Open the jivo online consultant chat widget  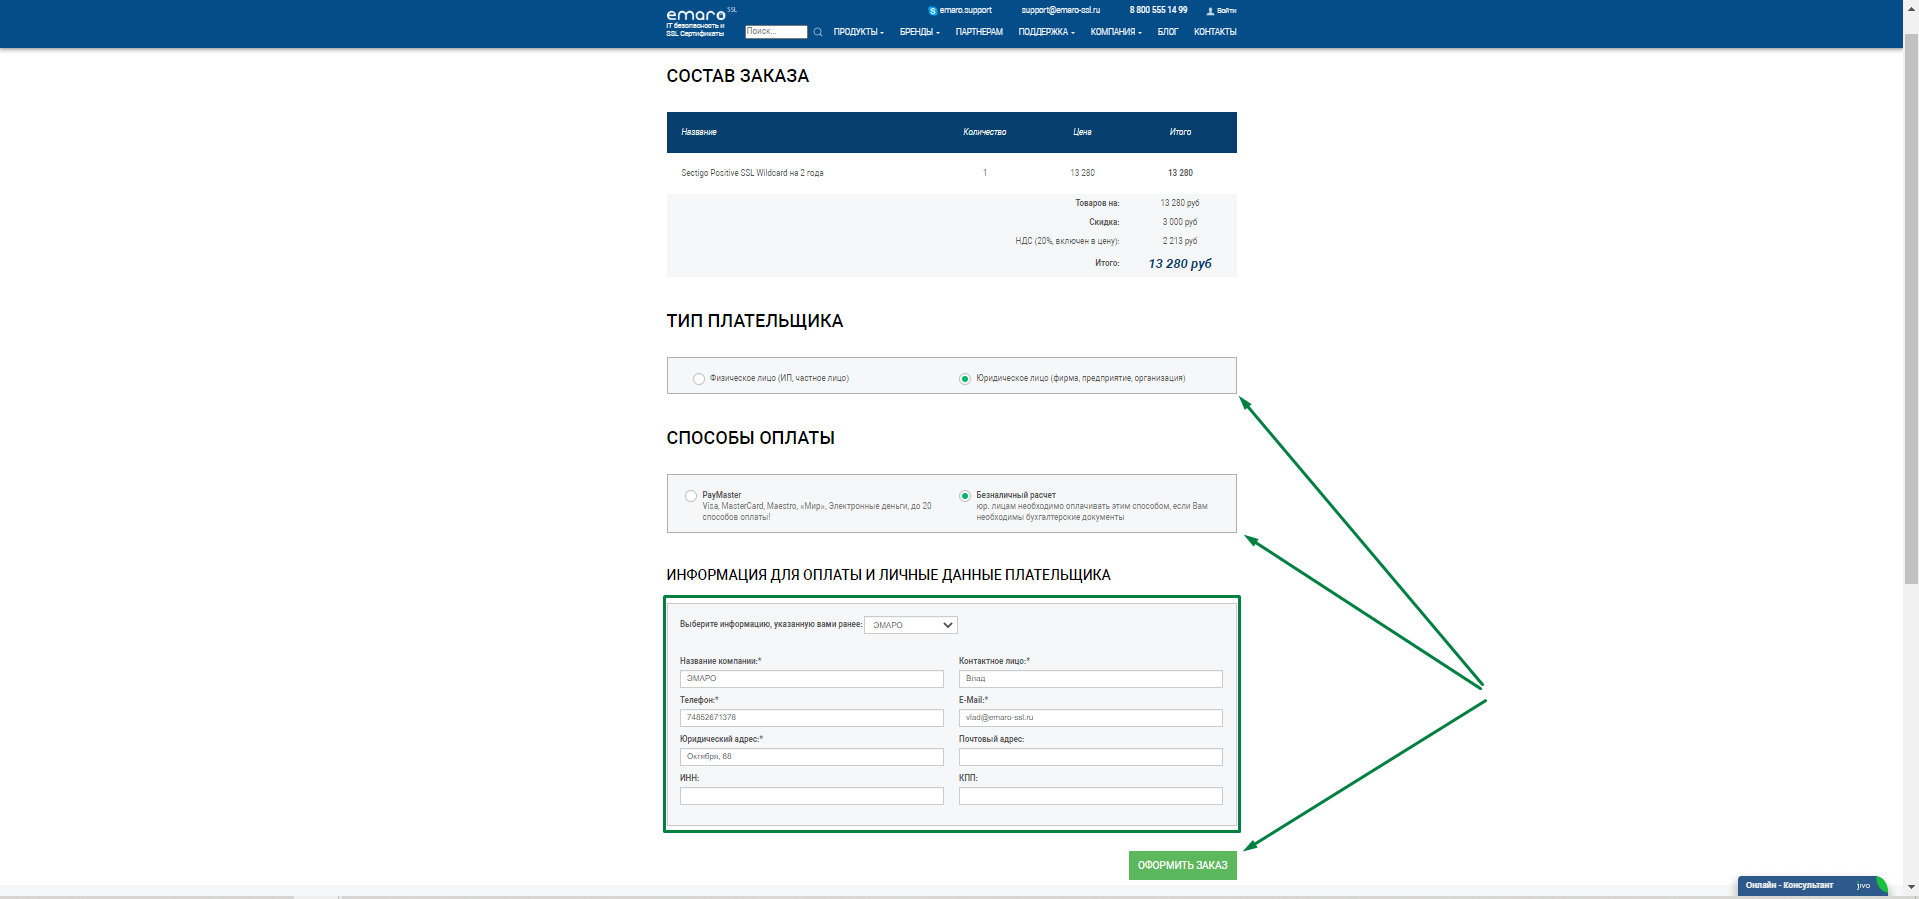[1811, 886]
